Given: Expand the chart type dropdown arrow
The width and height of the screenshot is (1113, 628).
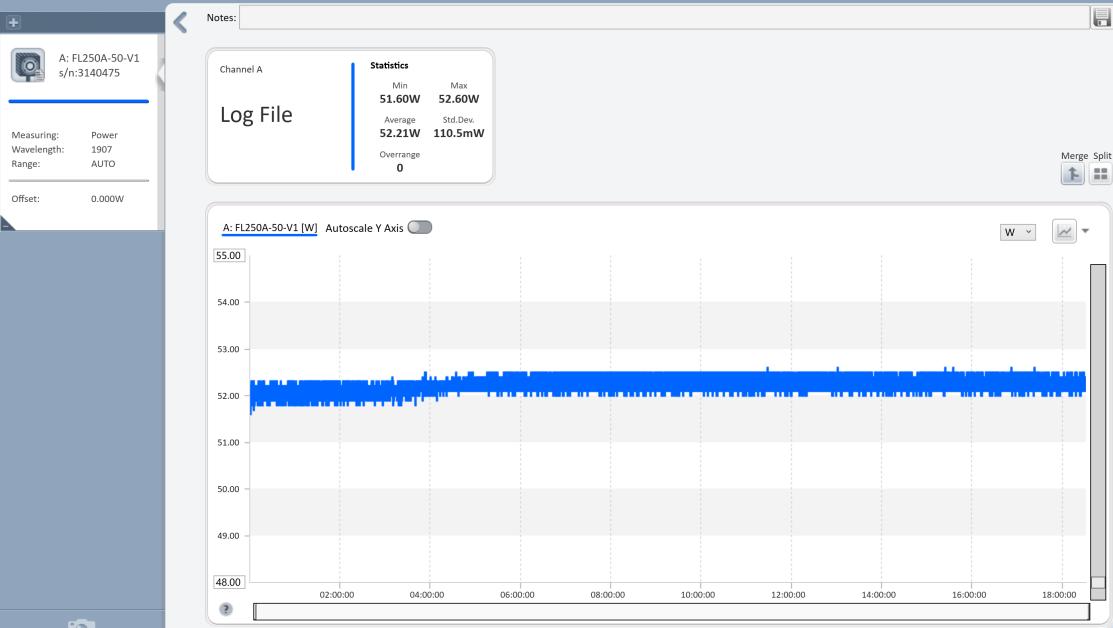Looking at the screenshot, I should (1085, 231).
